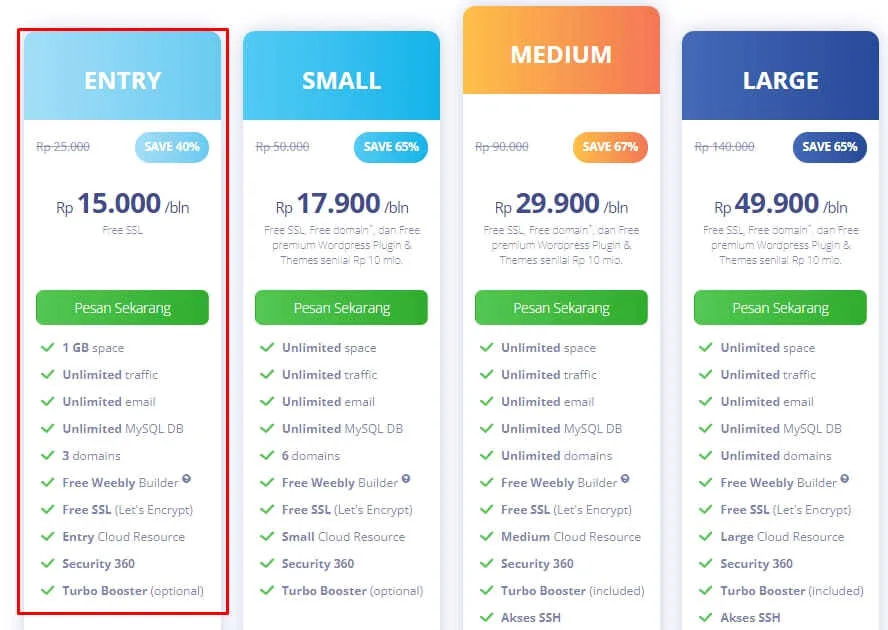
Task: Order the Large plan with Pesan Sekarang
Action: 780,308
